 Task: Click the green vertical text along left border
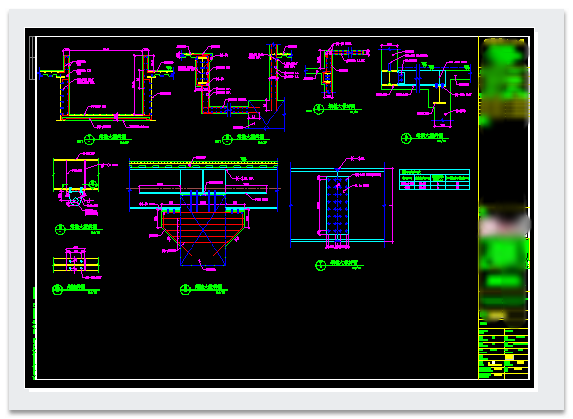[x=35, y=333]
